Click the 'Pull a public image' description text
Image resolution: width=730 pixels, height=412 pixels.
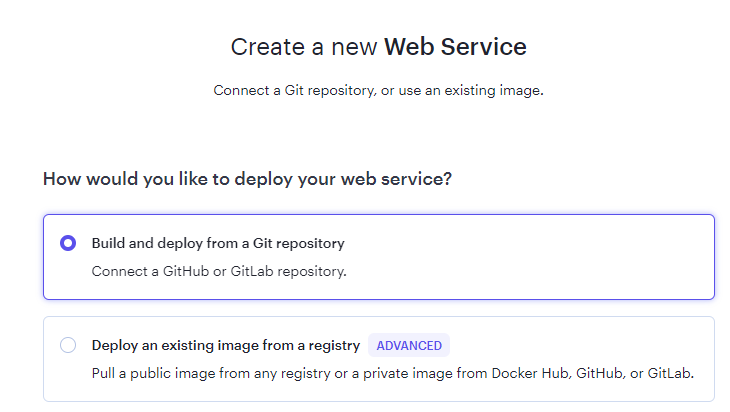[x=392, y=373]
